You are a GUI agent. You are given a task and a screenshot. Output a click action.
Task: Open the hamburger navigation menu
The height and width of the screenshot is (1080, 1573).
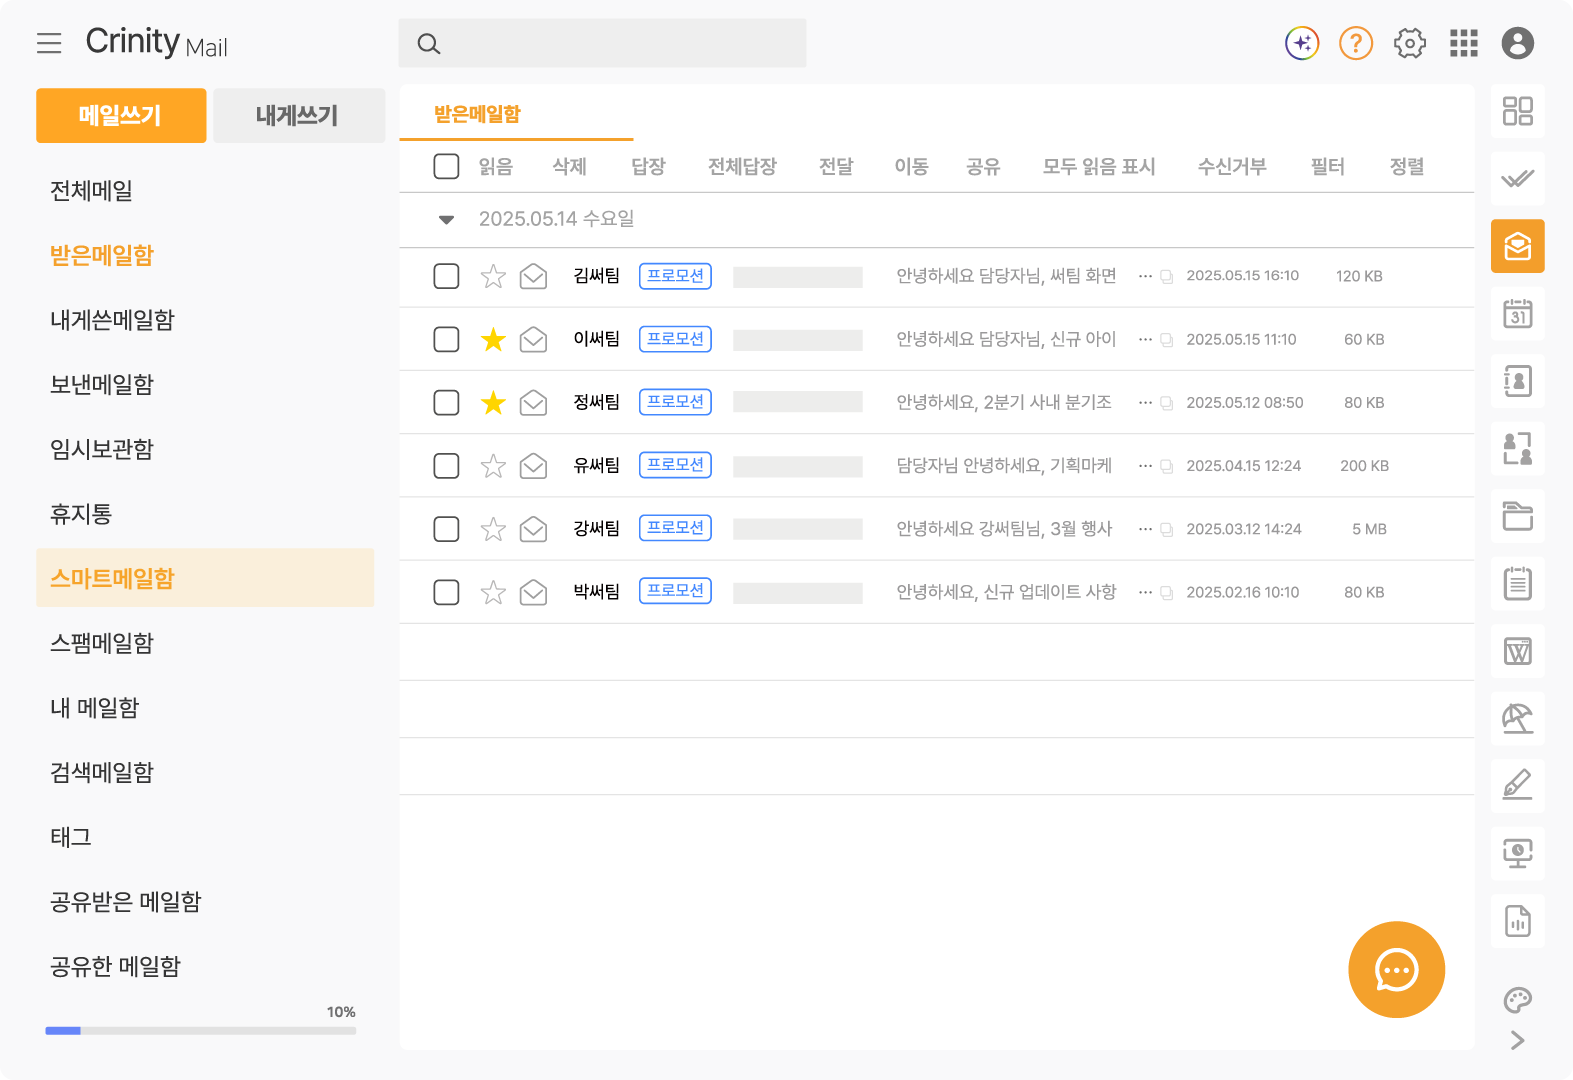pyautogui.click(x=49, y=43)
